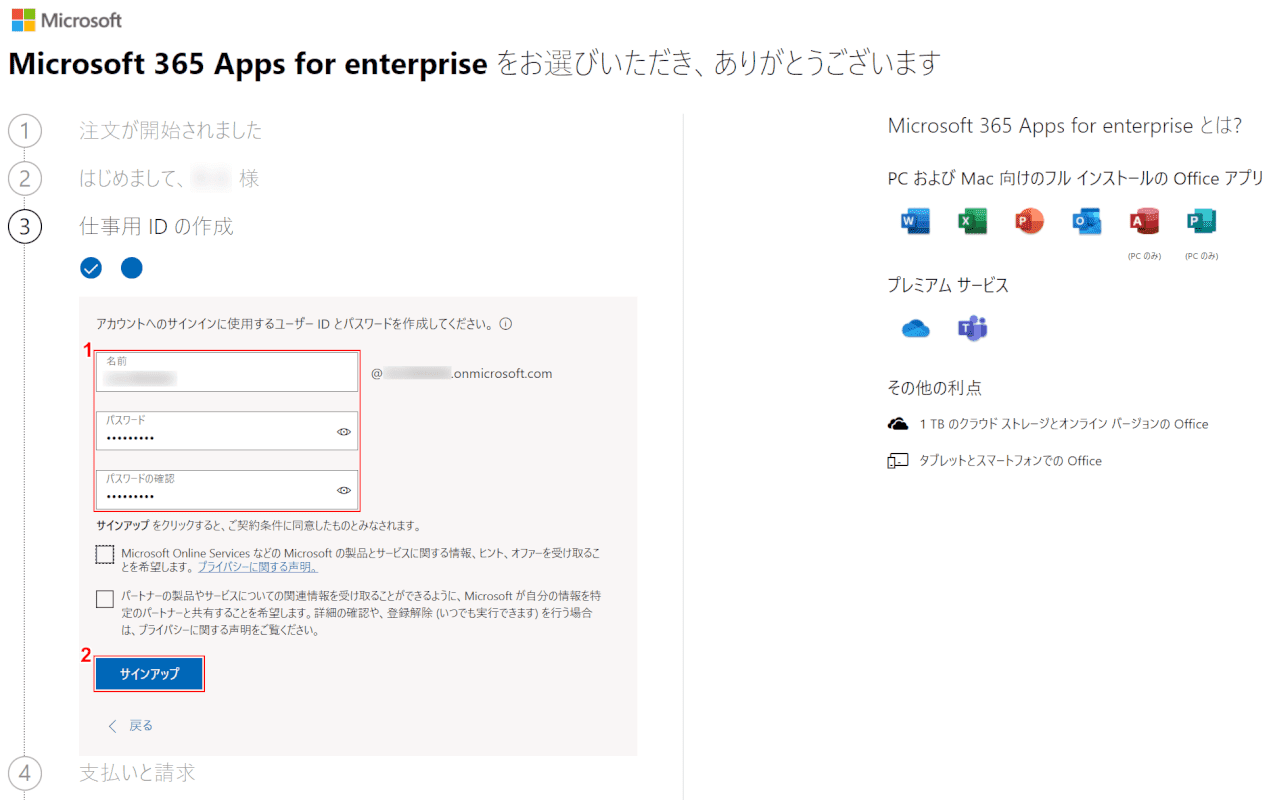Viewport: 1273px width, 800px height.
Task: Click the Word app icon
Action: click(x=915, y=221)
